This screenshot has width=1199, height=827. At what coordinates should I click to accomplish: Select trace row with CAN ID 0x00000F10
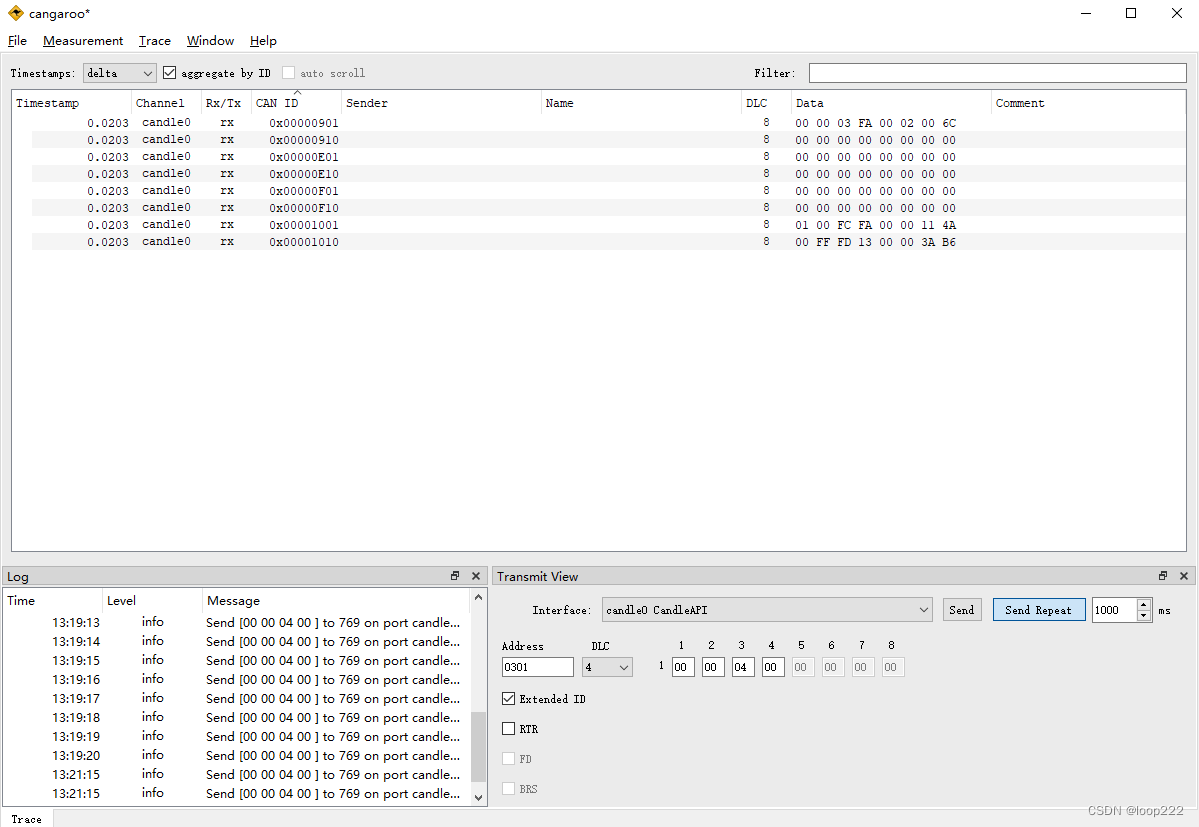point(609,208)
